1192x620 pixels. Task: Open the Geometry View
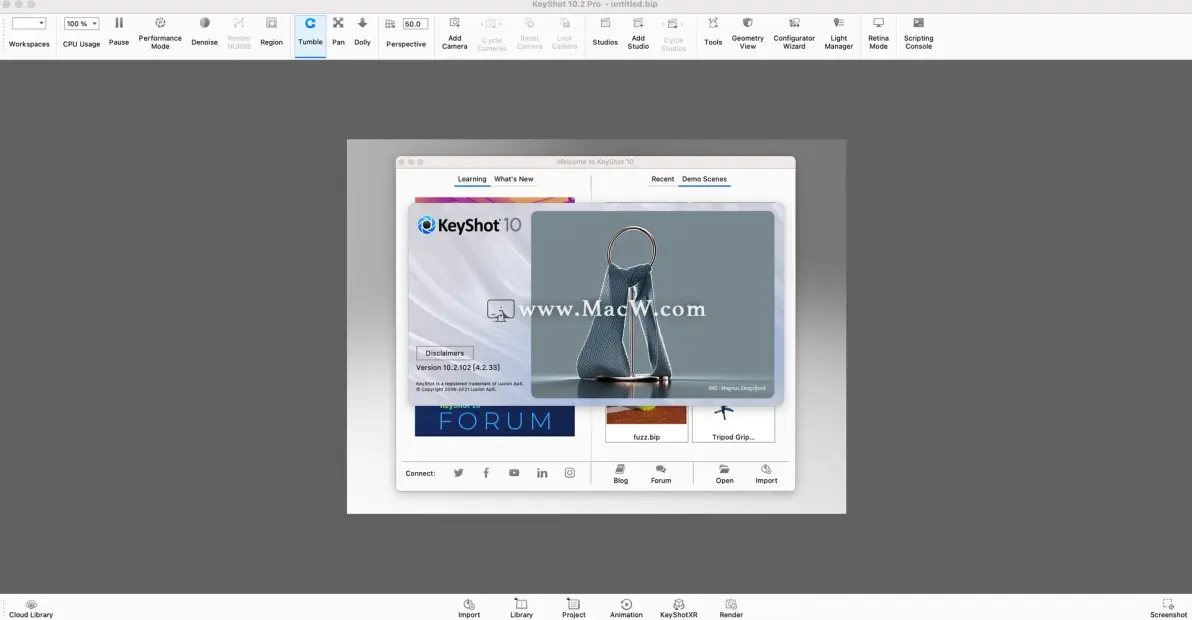click(747, 33)
